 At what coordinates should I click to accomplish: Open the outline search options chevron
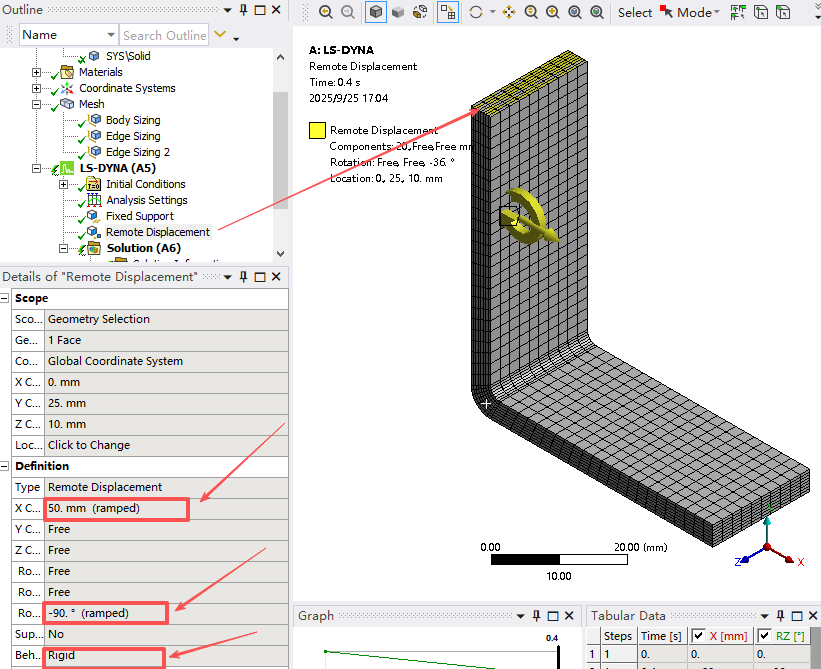[x=220, y=35]
